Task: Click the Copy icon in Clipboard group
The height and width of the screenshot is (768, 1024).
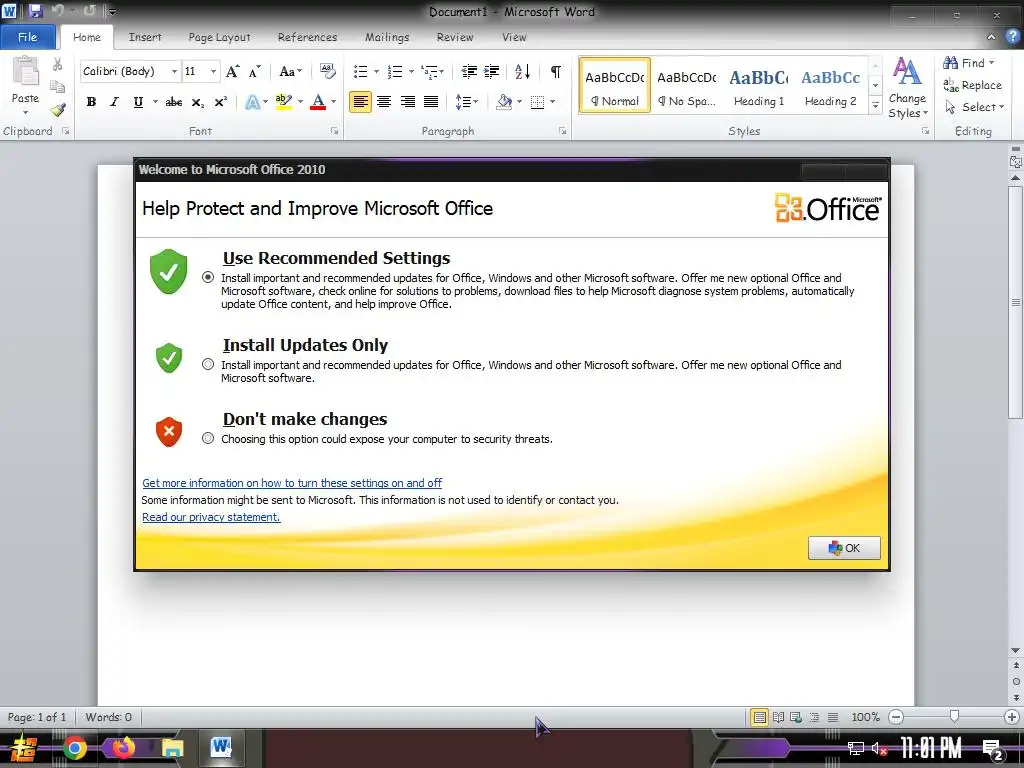Action: coord(57,86)
